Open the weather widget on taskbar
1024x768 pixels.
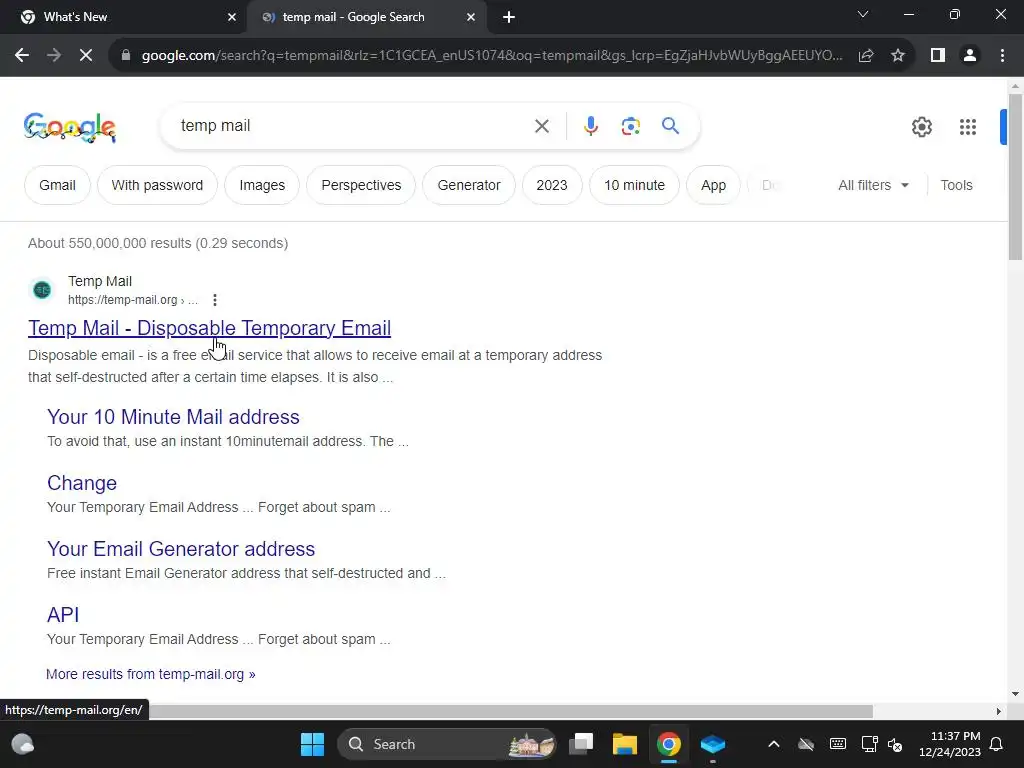tap(23, 744)
